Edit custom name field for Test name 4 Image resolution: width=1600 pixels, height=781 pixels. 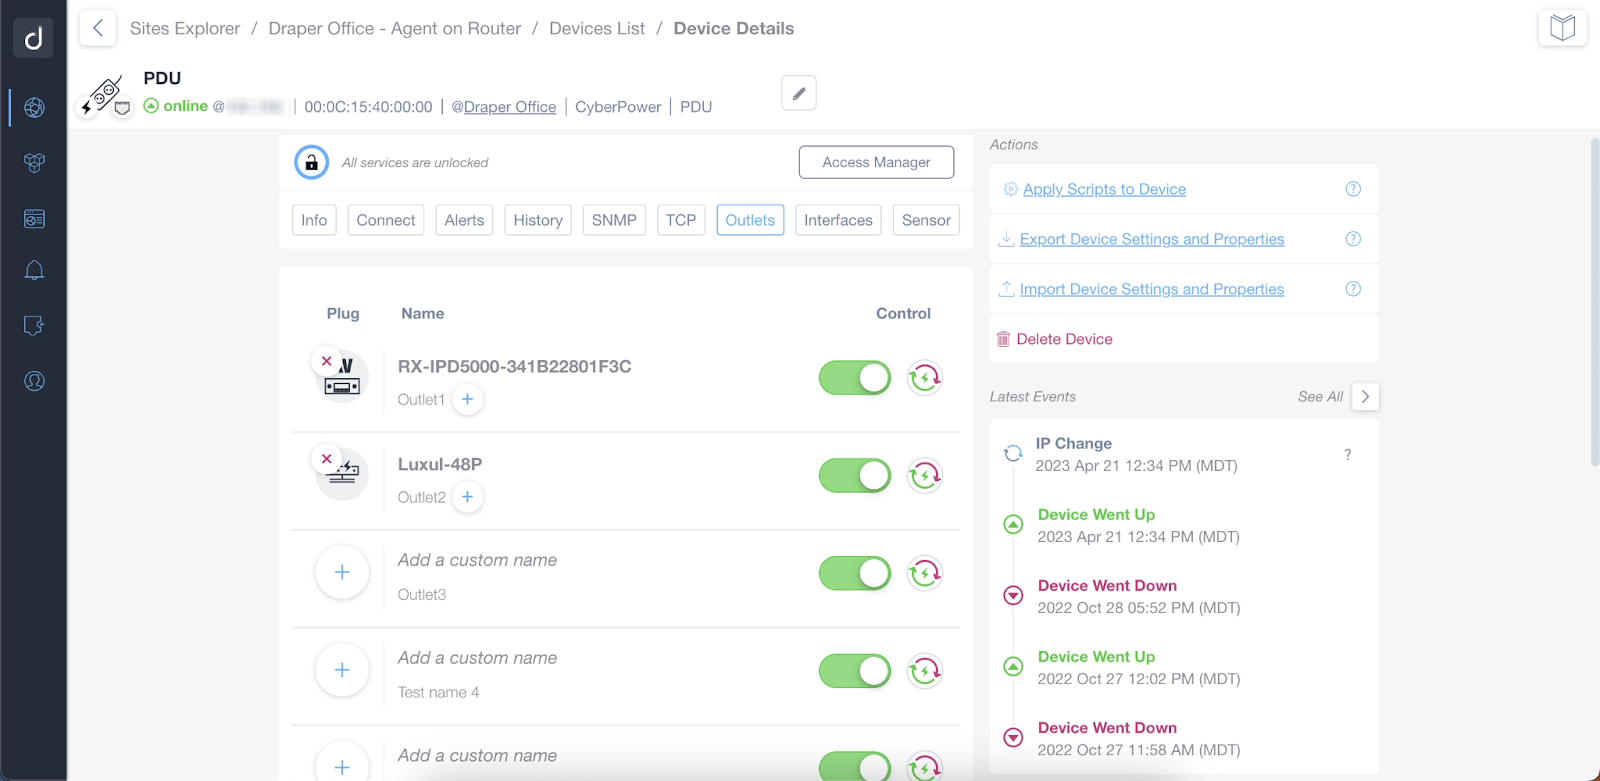[x=477, y=658]
